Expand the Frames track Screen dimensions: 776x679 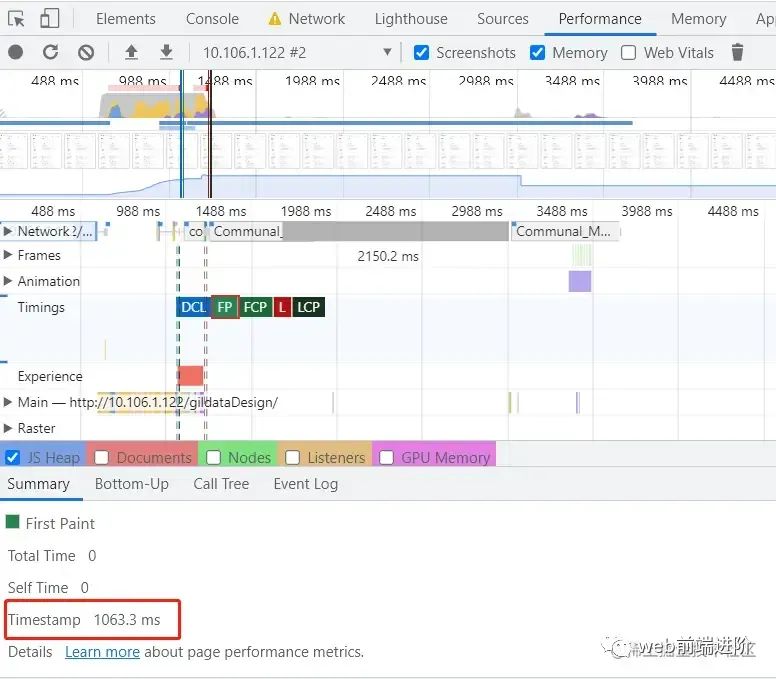(x=7, y=254)
